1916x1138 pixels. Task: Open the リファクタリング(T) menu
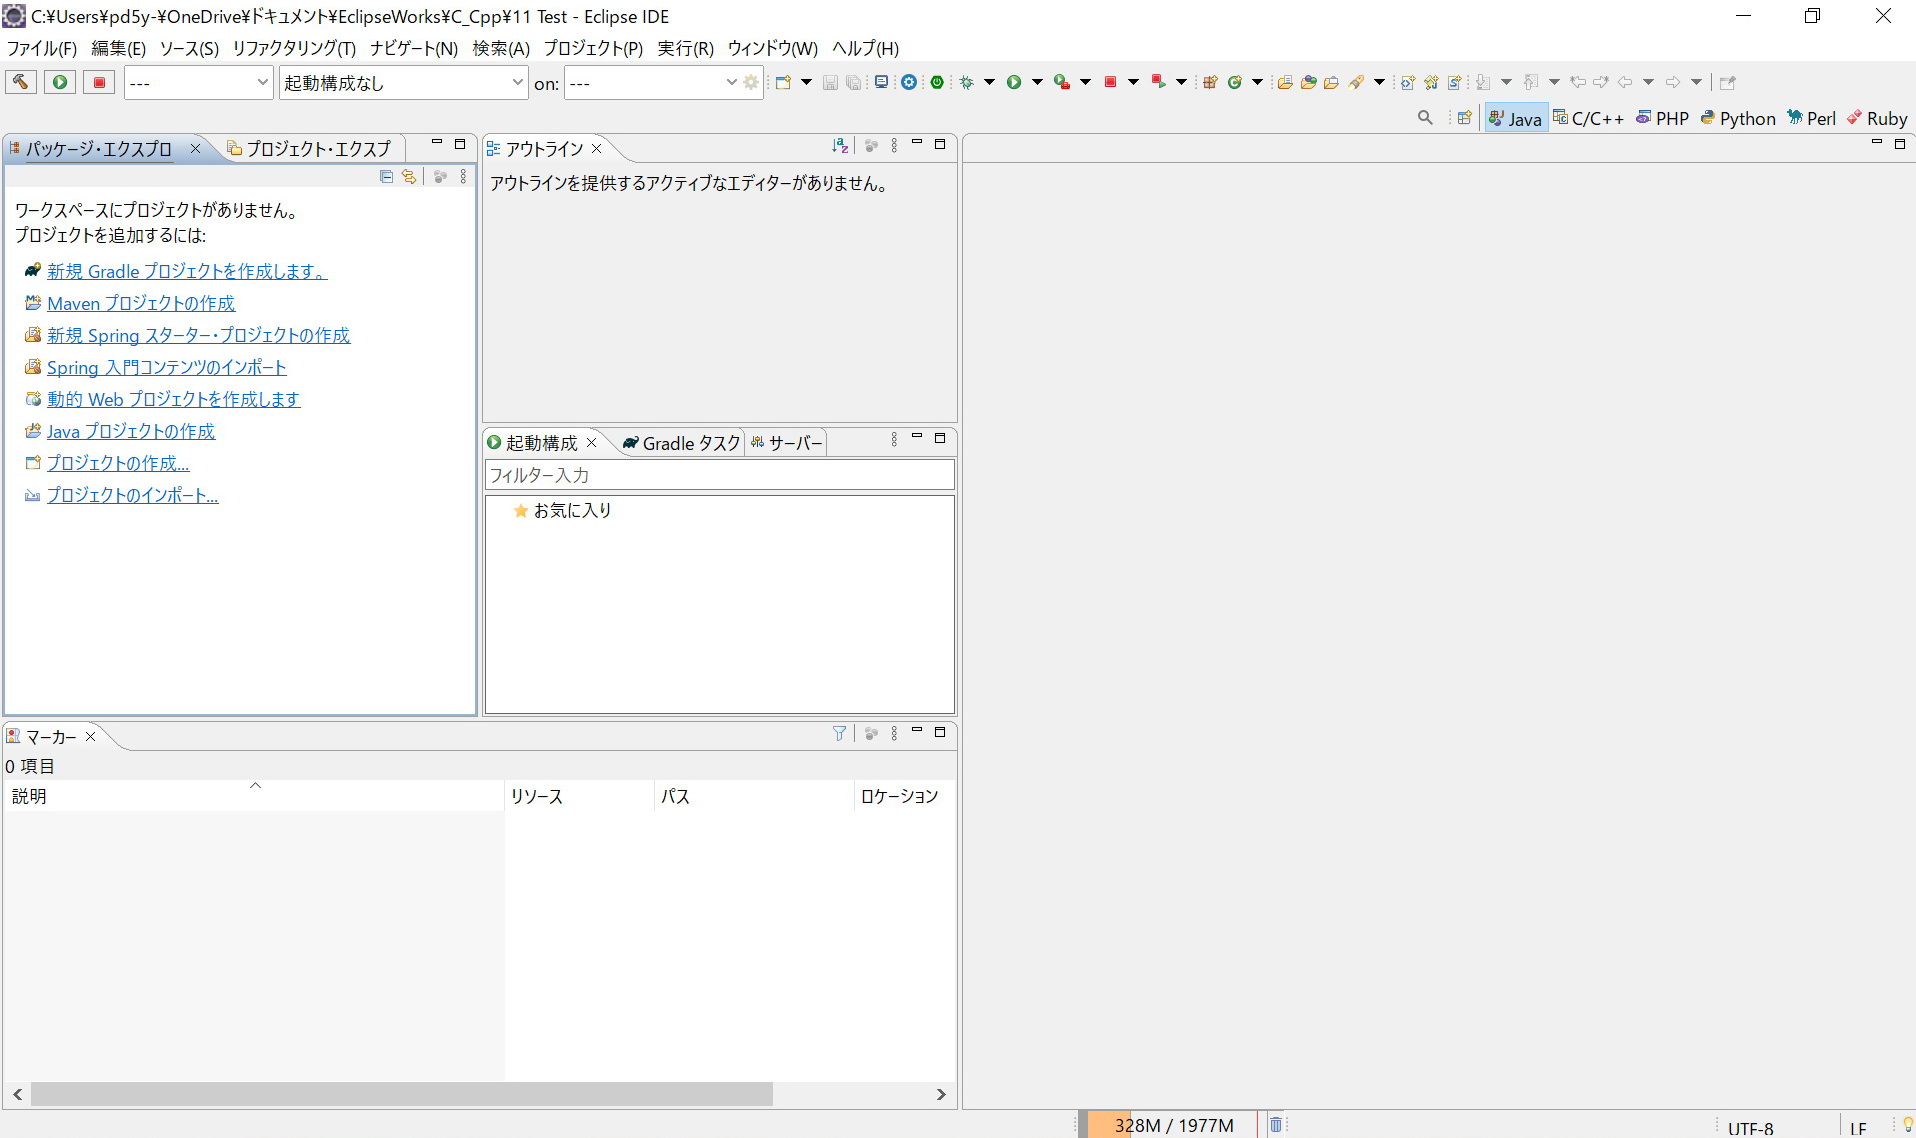click(294, 48)
